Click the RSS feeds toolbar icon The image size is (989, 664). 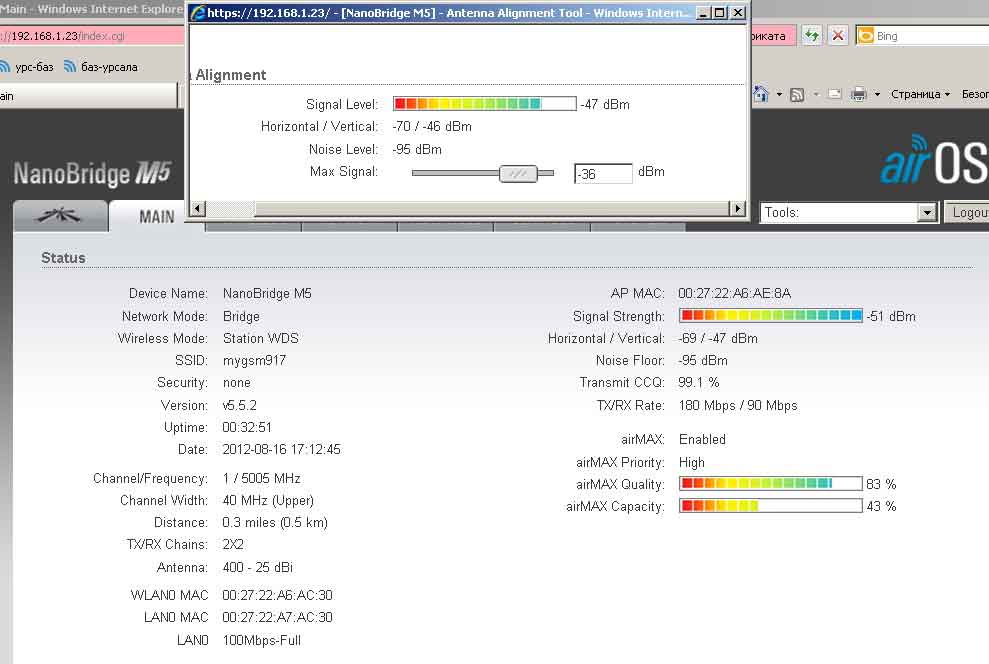[797, 95]
